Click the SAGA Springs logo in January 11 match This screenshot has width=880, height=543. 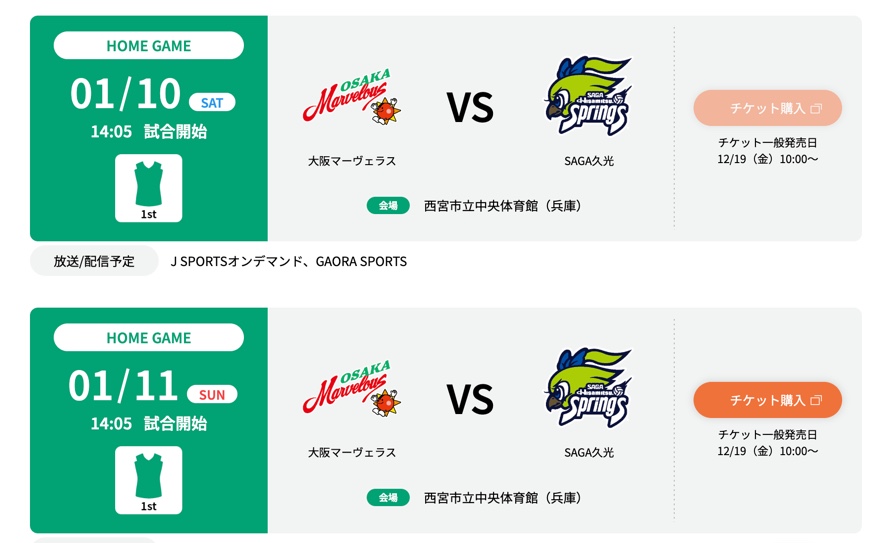tap(589, 389)
